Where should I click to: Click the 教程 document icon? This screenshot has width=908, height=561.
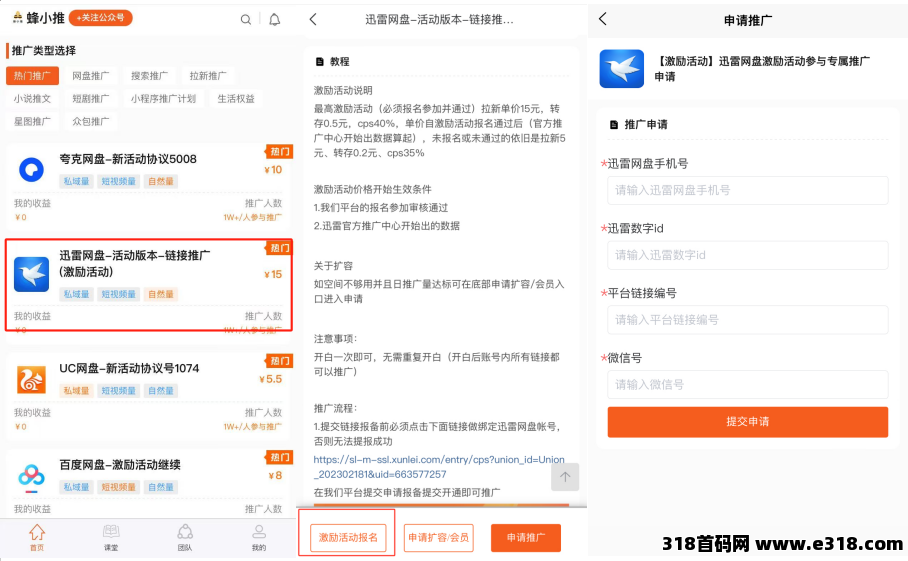click(319, 61)
